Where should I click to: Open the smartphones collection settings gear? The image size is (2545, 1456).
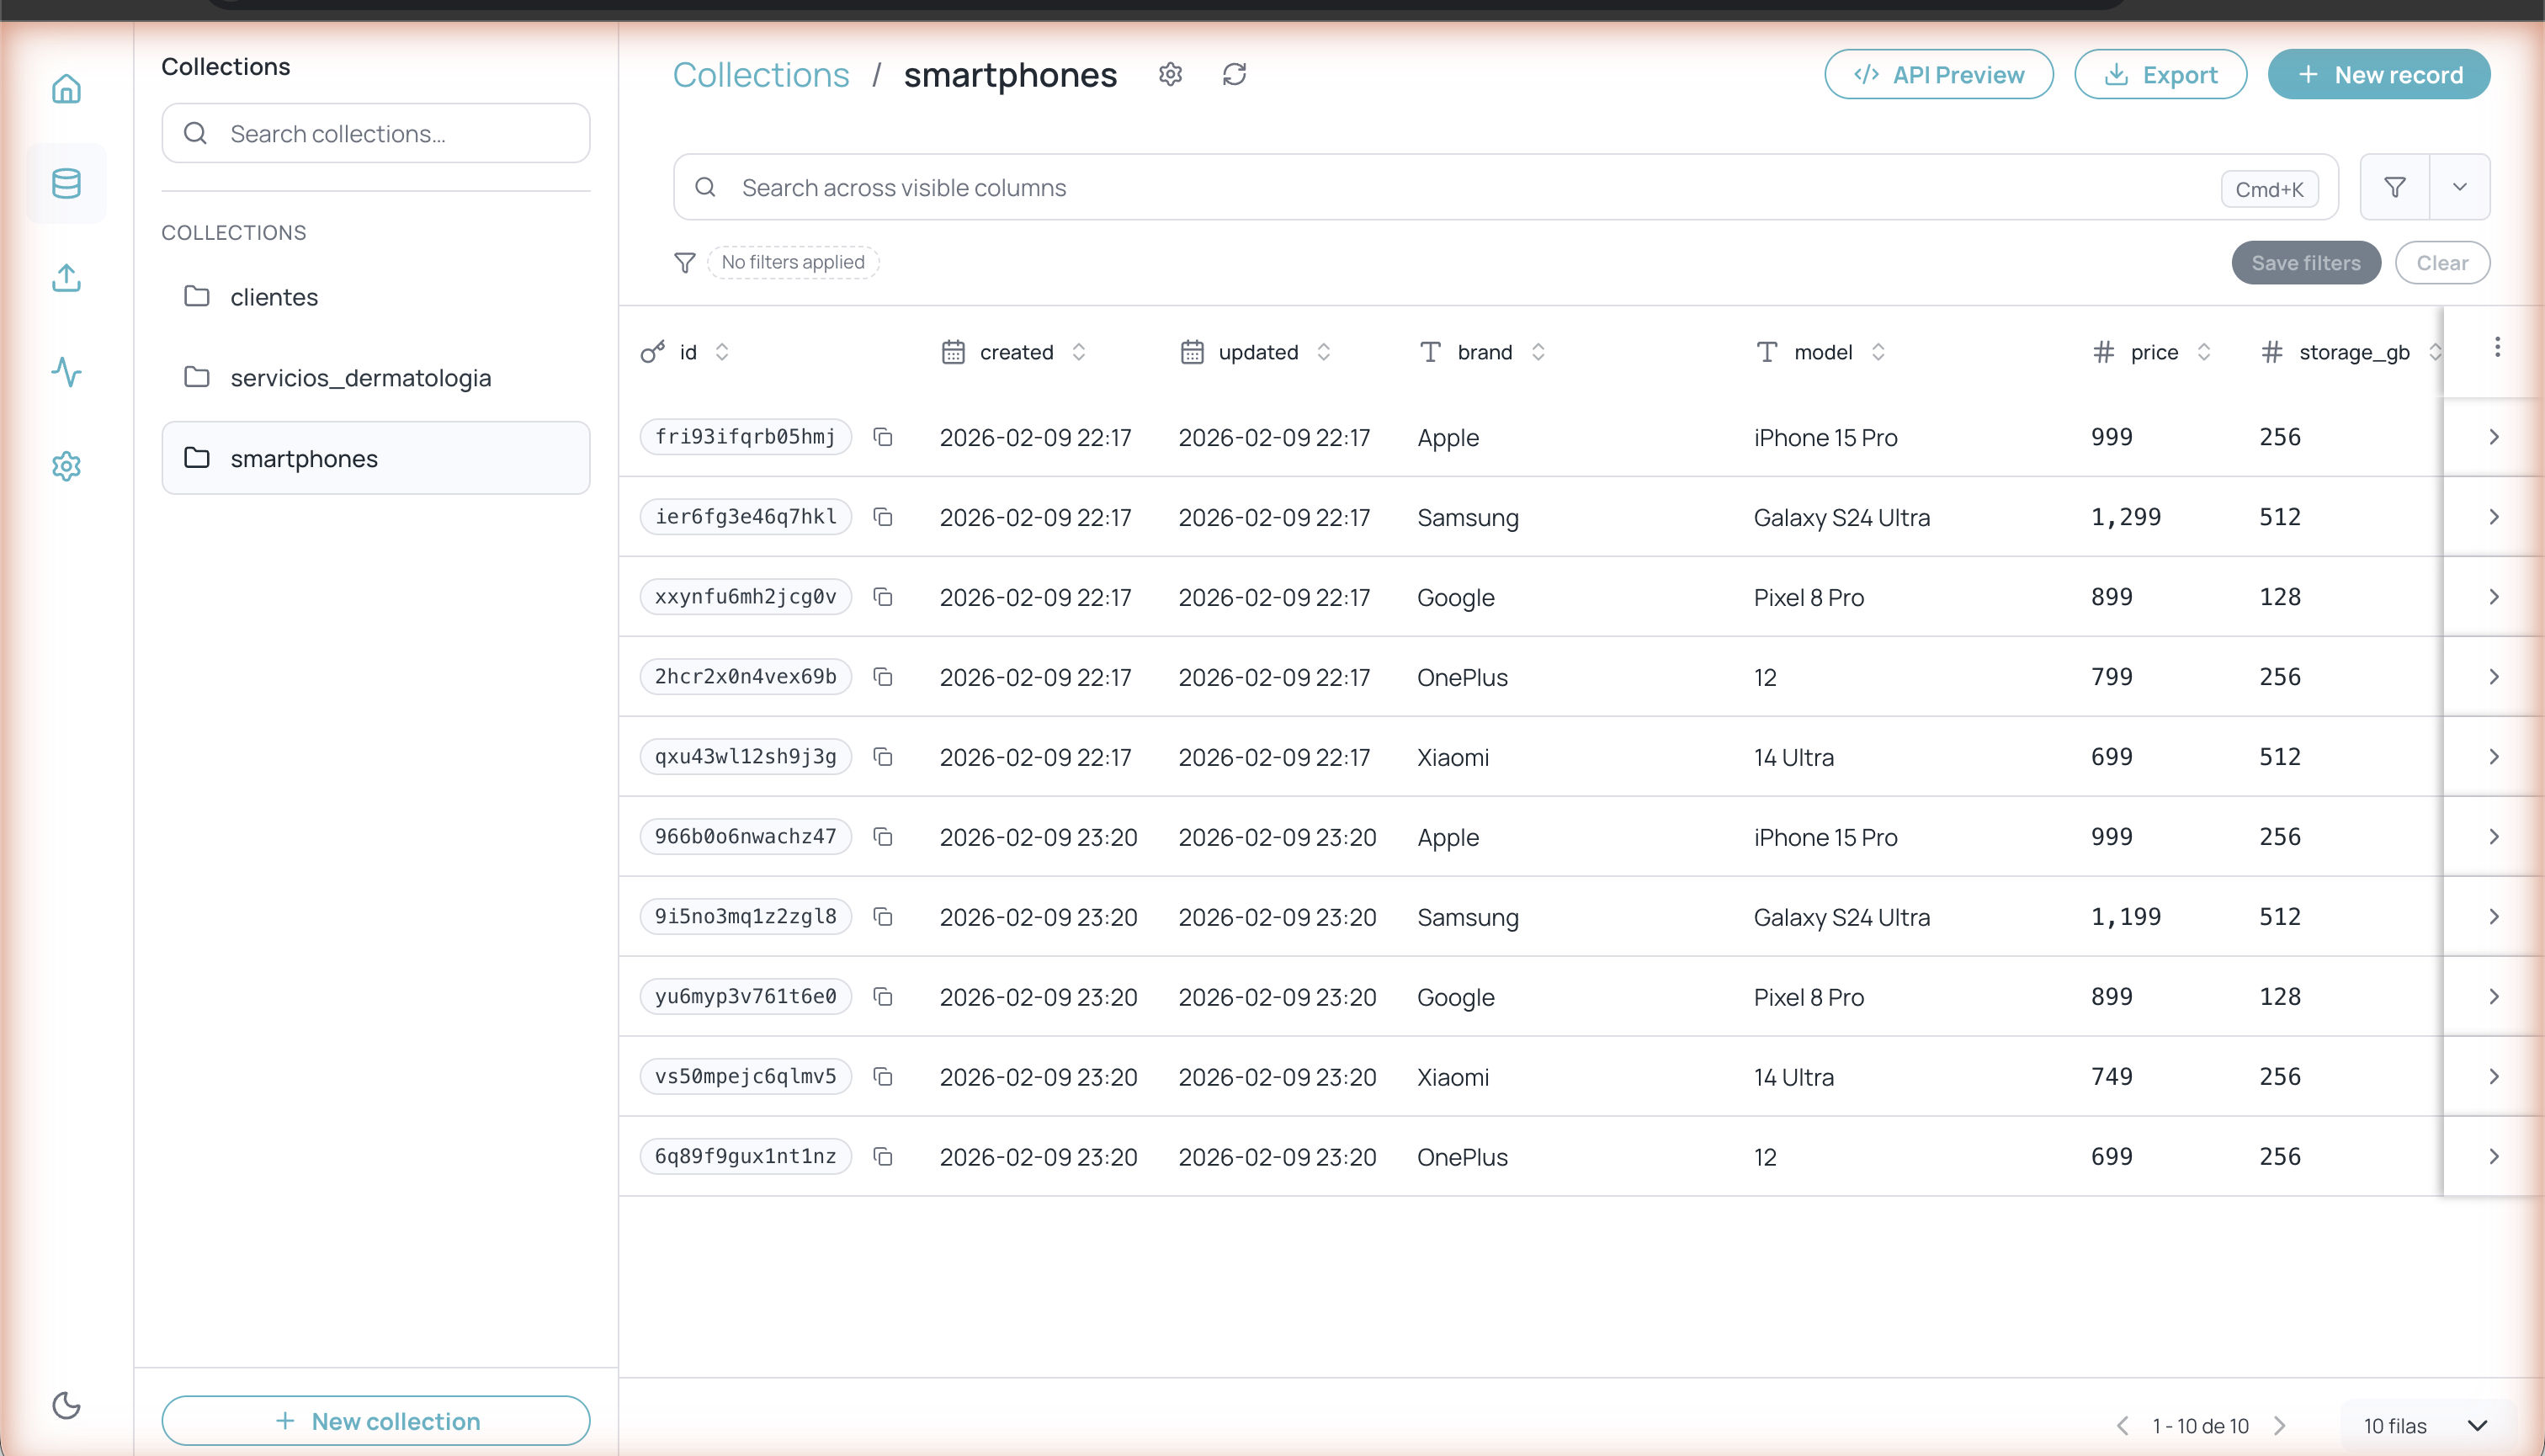[x=1170, y=74]
